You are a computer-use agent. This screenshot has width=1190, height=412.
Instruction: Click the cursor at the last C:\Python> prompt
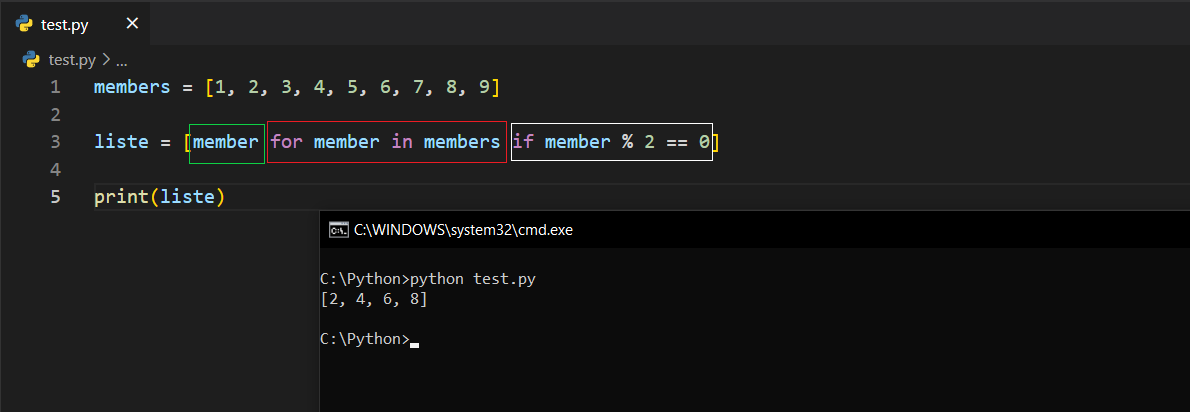(415, 342)
